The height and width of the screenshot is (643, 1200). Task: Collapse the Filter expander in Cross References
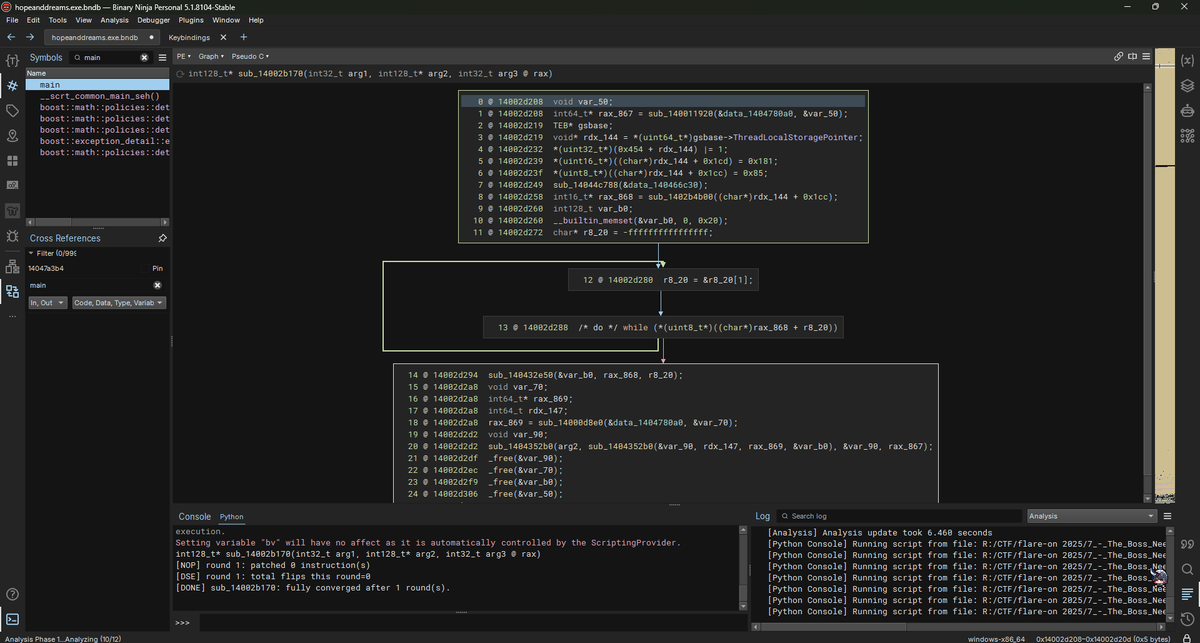[31, 253]
